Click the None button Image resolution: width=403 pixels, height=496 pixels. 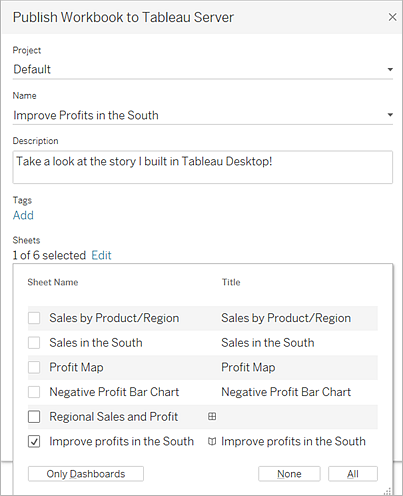(289, 474)
